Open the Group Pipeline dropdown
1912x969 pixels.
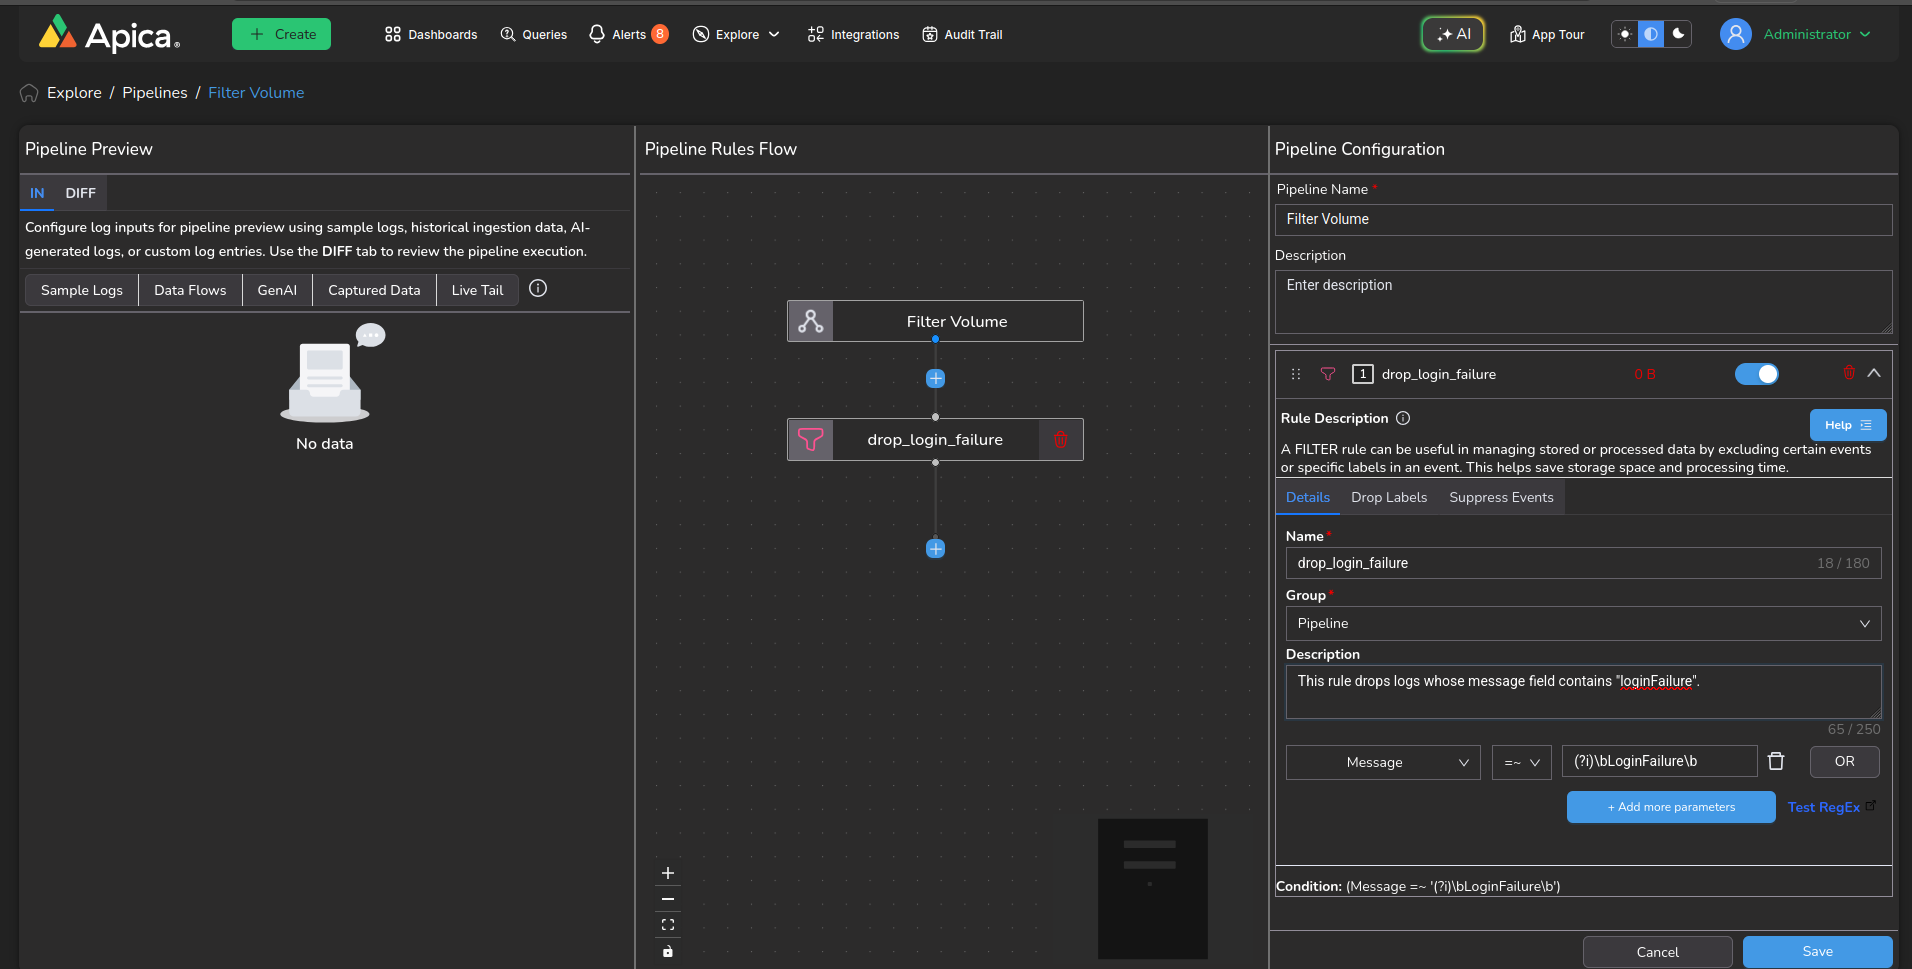(x=1582, y=624)
